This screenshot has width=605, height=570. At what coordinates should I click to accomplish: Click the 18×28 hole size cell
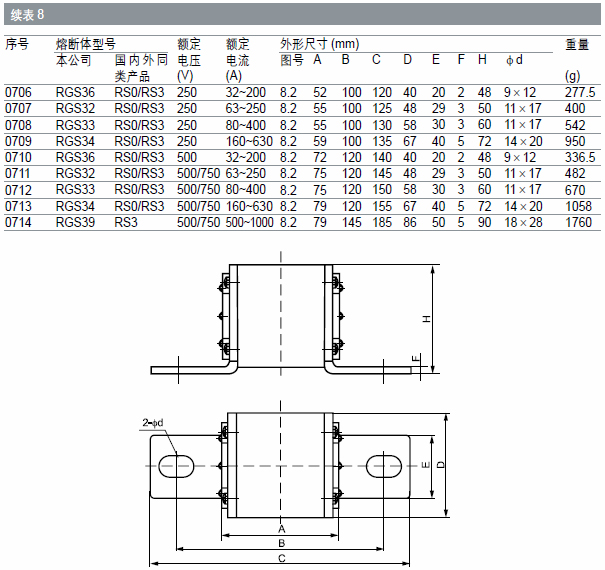[x=524, y=222]
